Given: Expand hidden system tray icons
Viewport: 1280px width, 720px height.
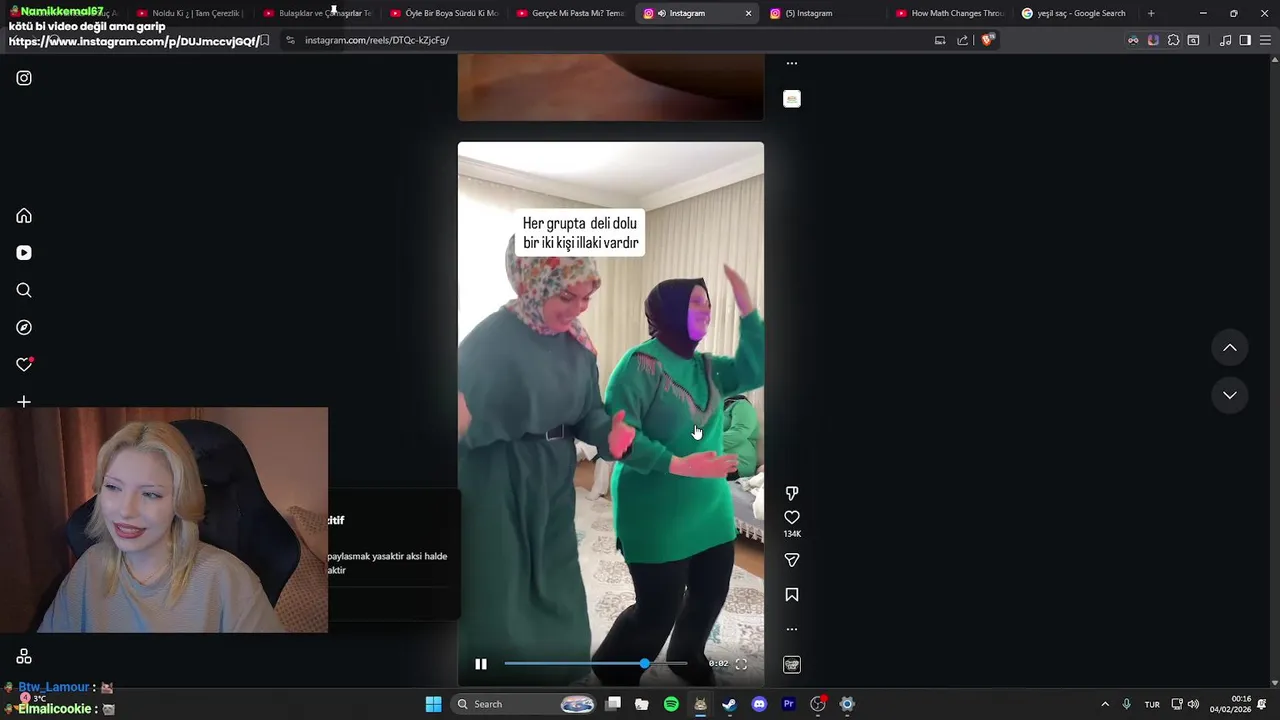Looking at the screenshot, I should [x=1105, y=704].
